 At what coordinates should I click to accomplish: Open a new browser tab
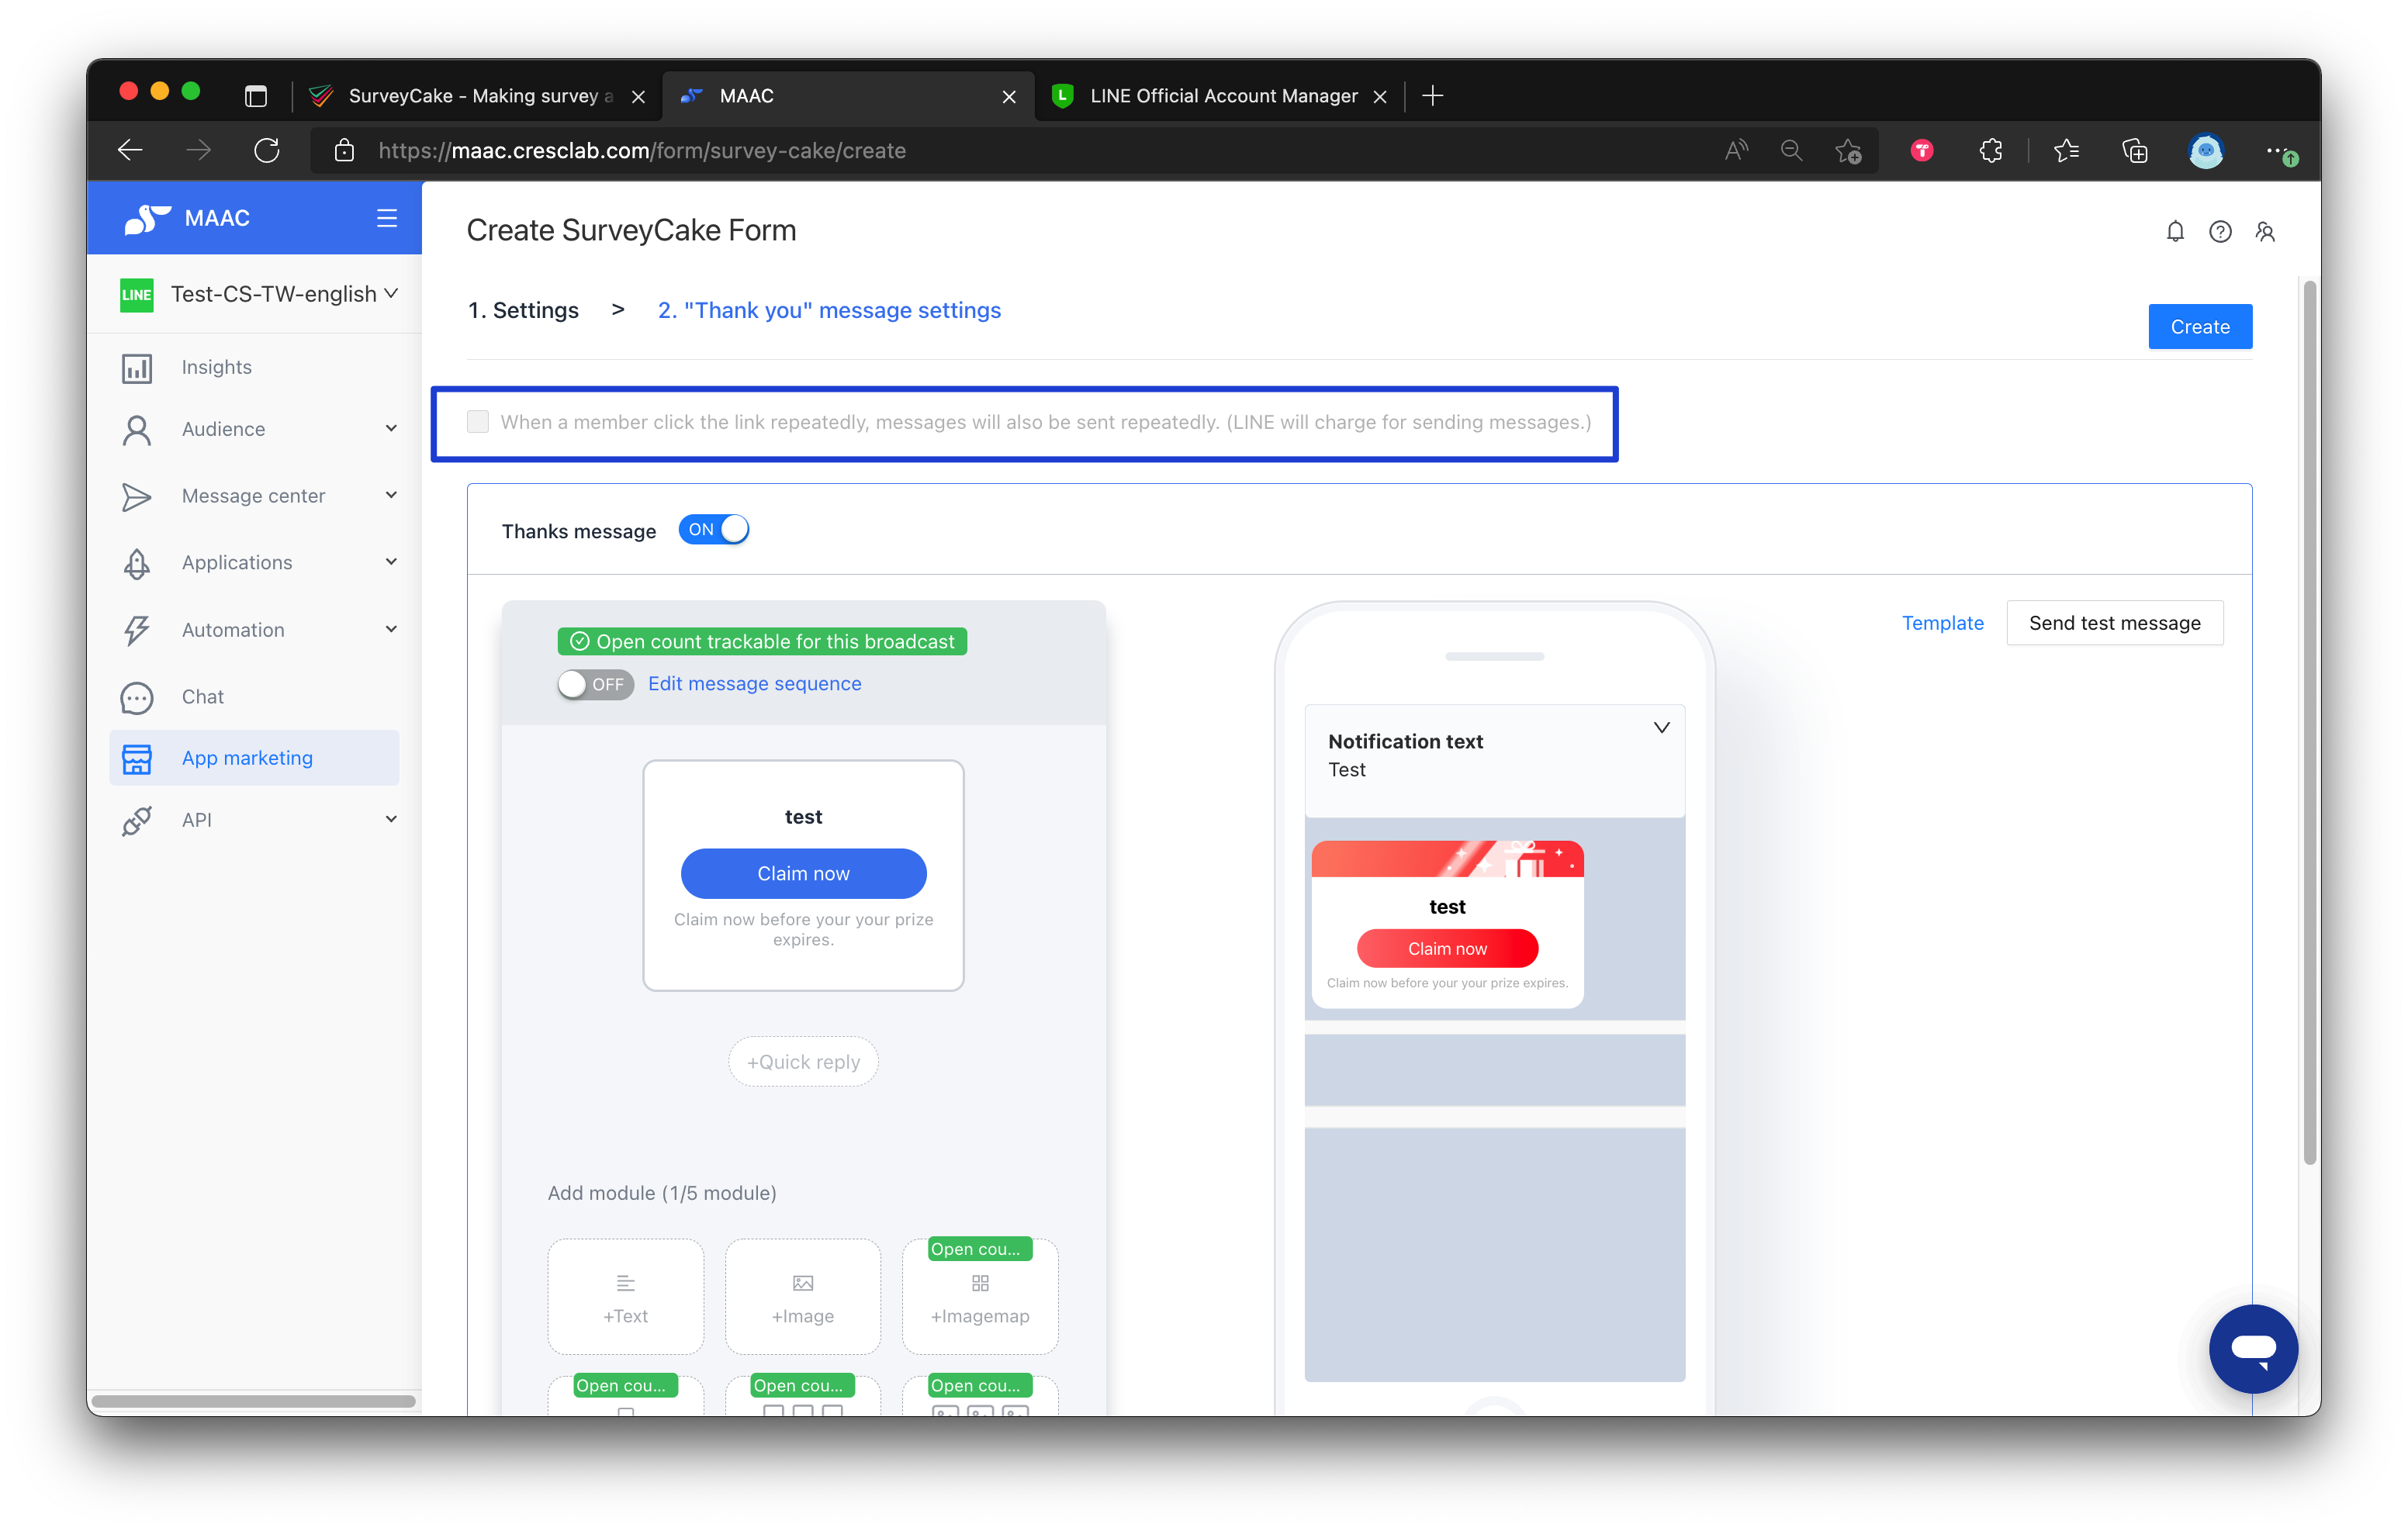(x=1432, y=96)
